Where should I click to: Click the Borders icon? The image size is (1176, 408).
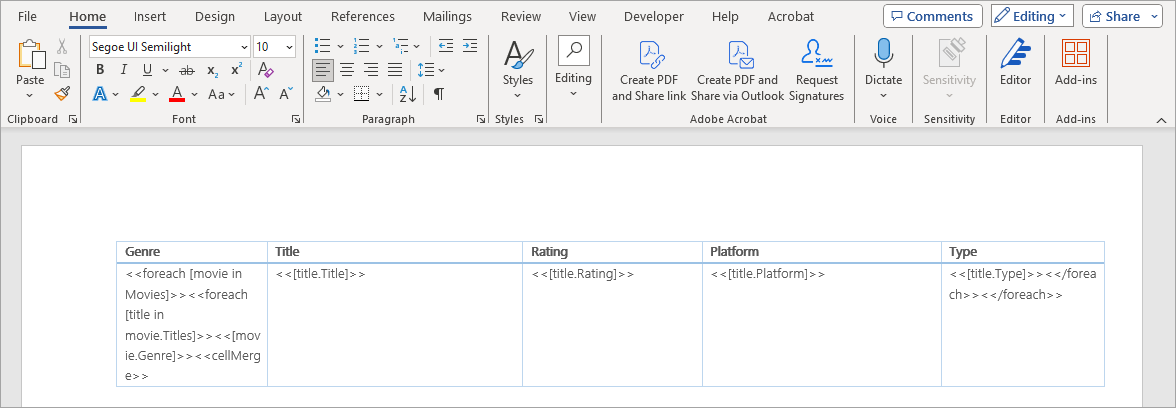(362, 94)
